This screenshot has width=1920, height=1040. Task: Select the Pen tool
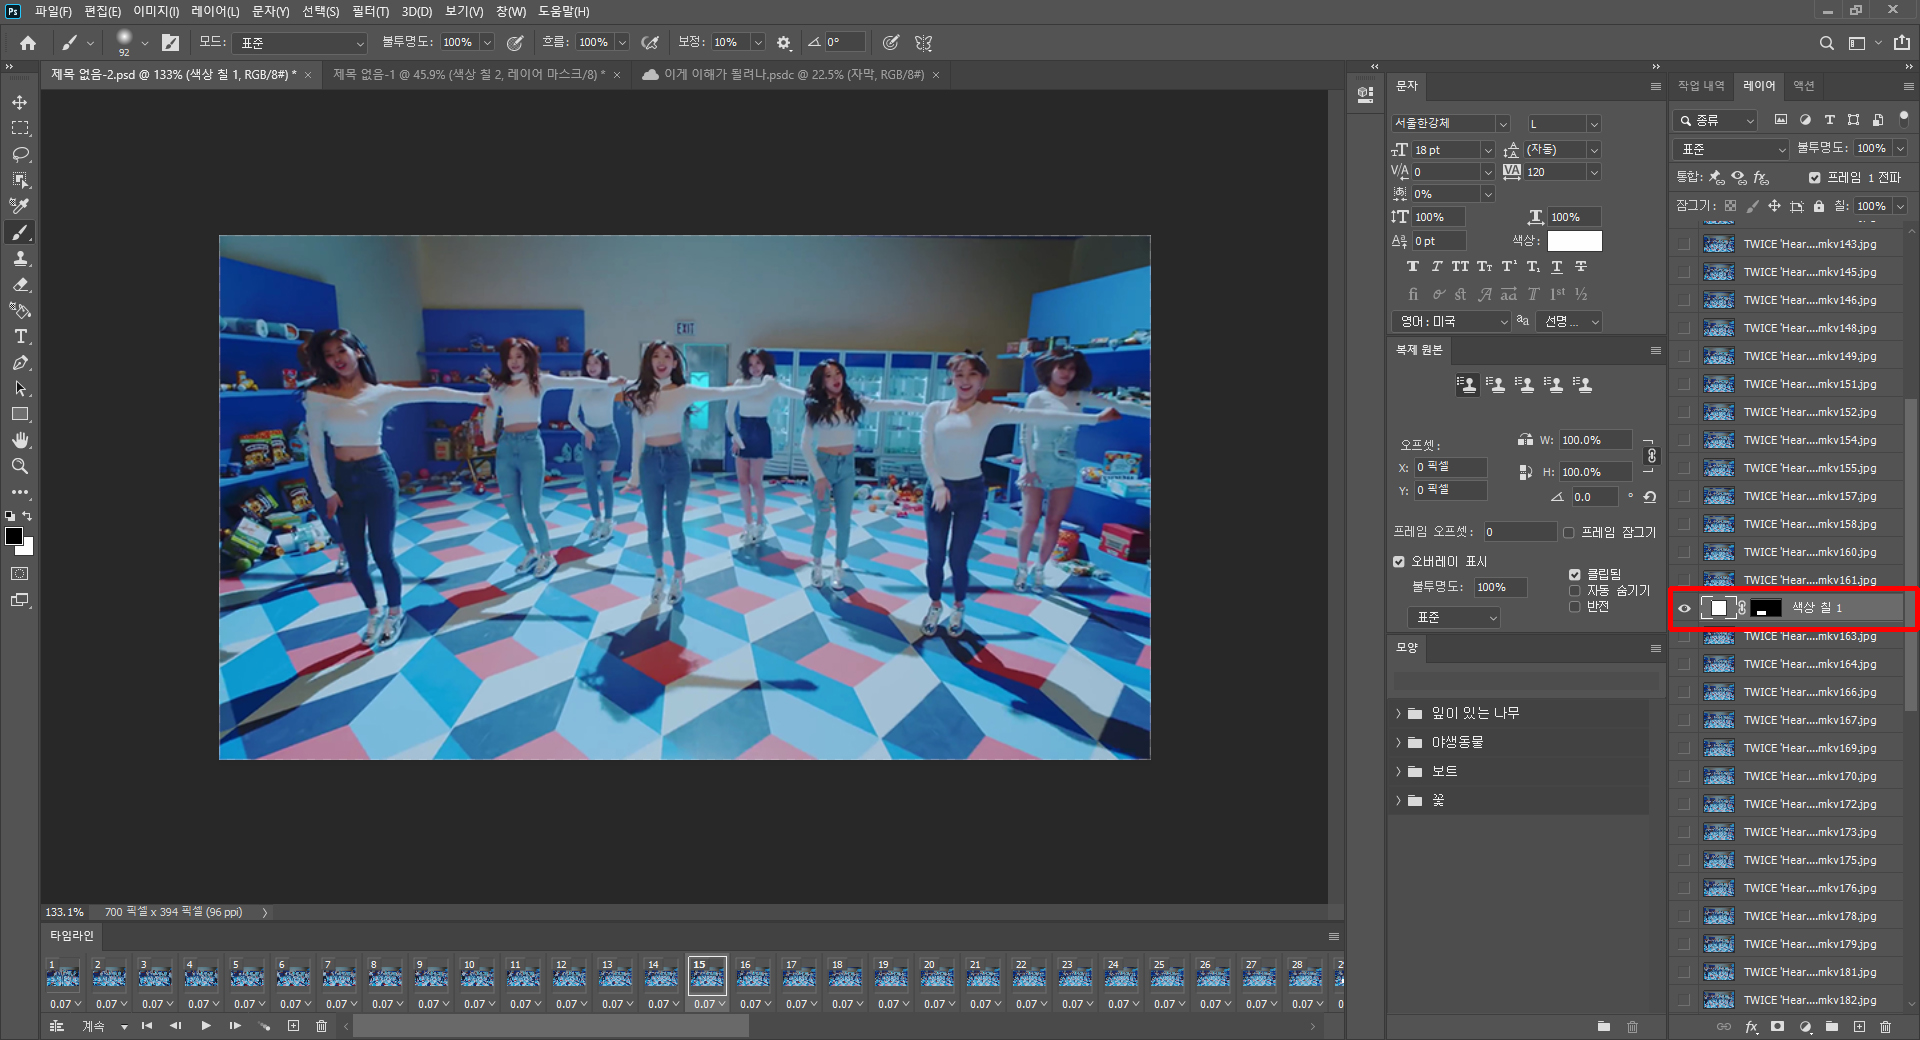tap(20, 362)
